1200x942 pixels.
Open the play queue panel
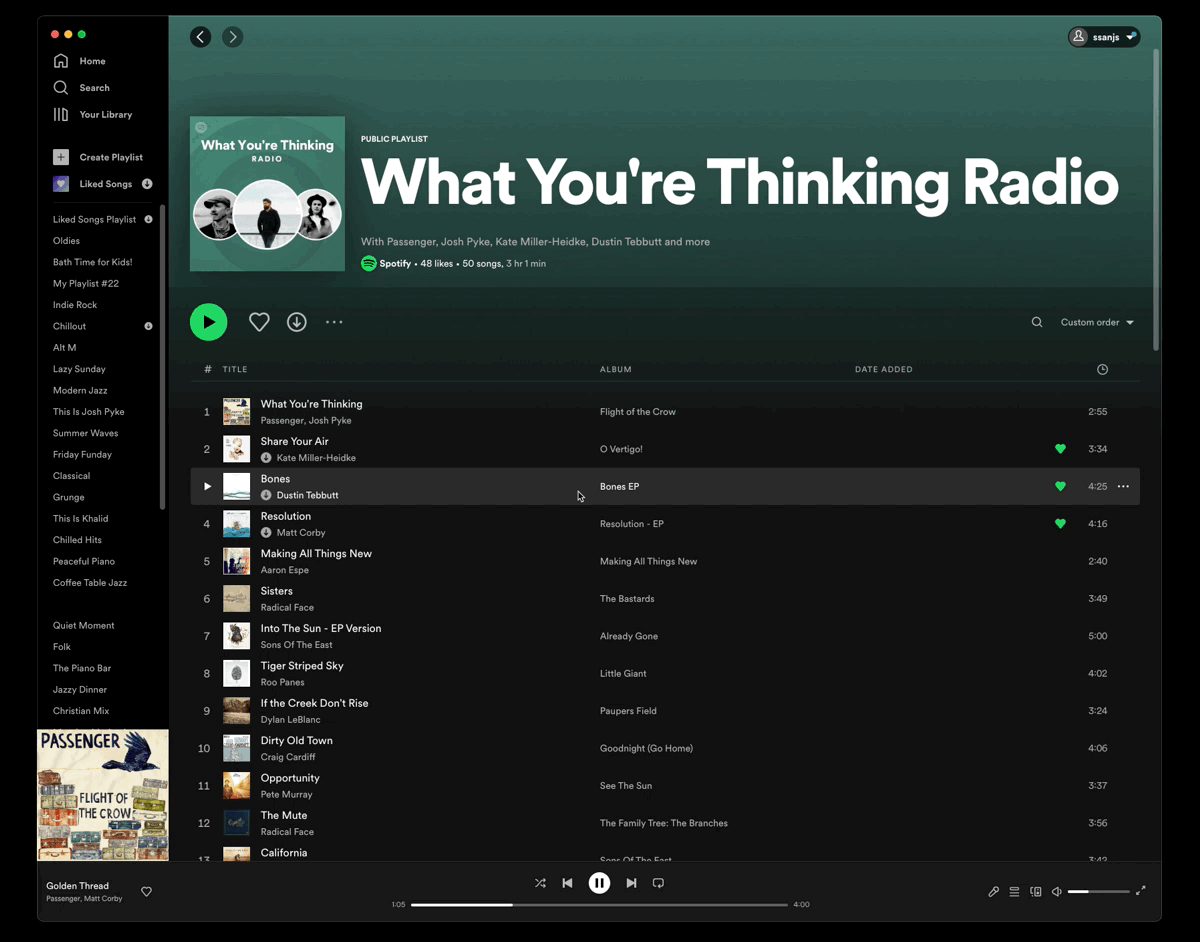[x=1013, y=891]
